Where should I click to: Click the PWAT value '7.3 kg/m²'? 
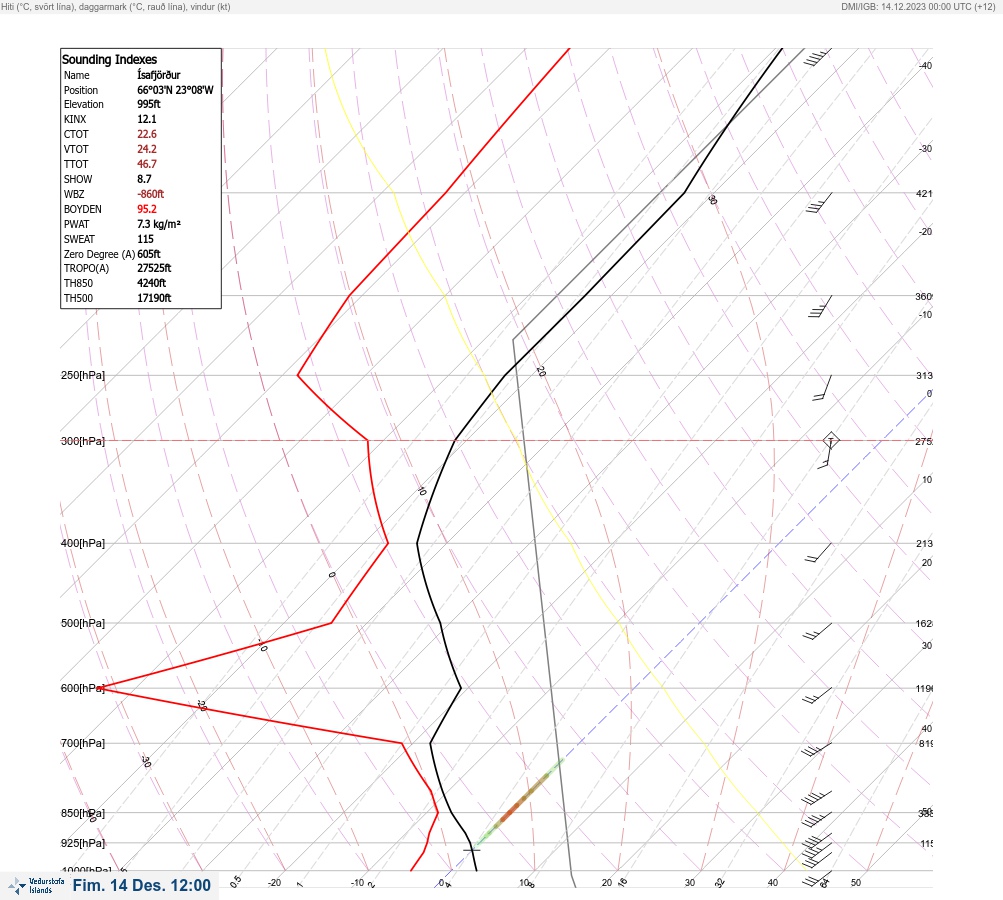159,224
